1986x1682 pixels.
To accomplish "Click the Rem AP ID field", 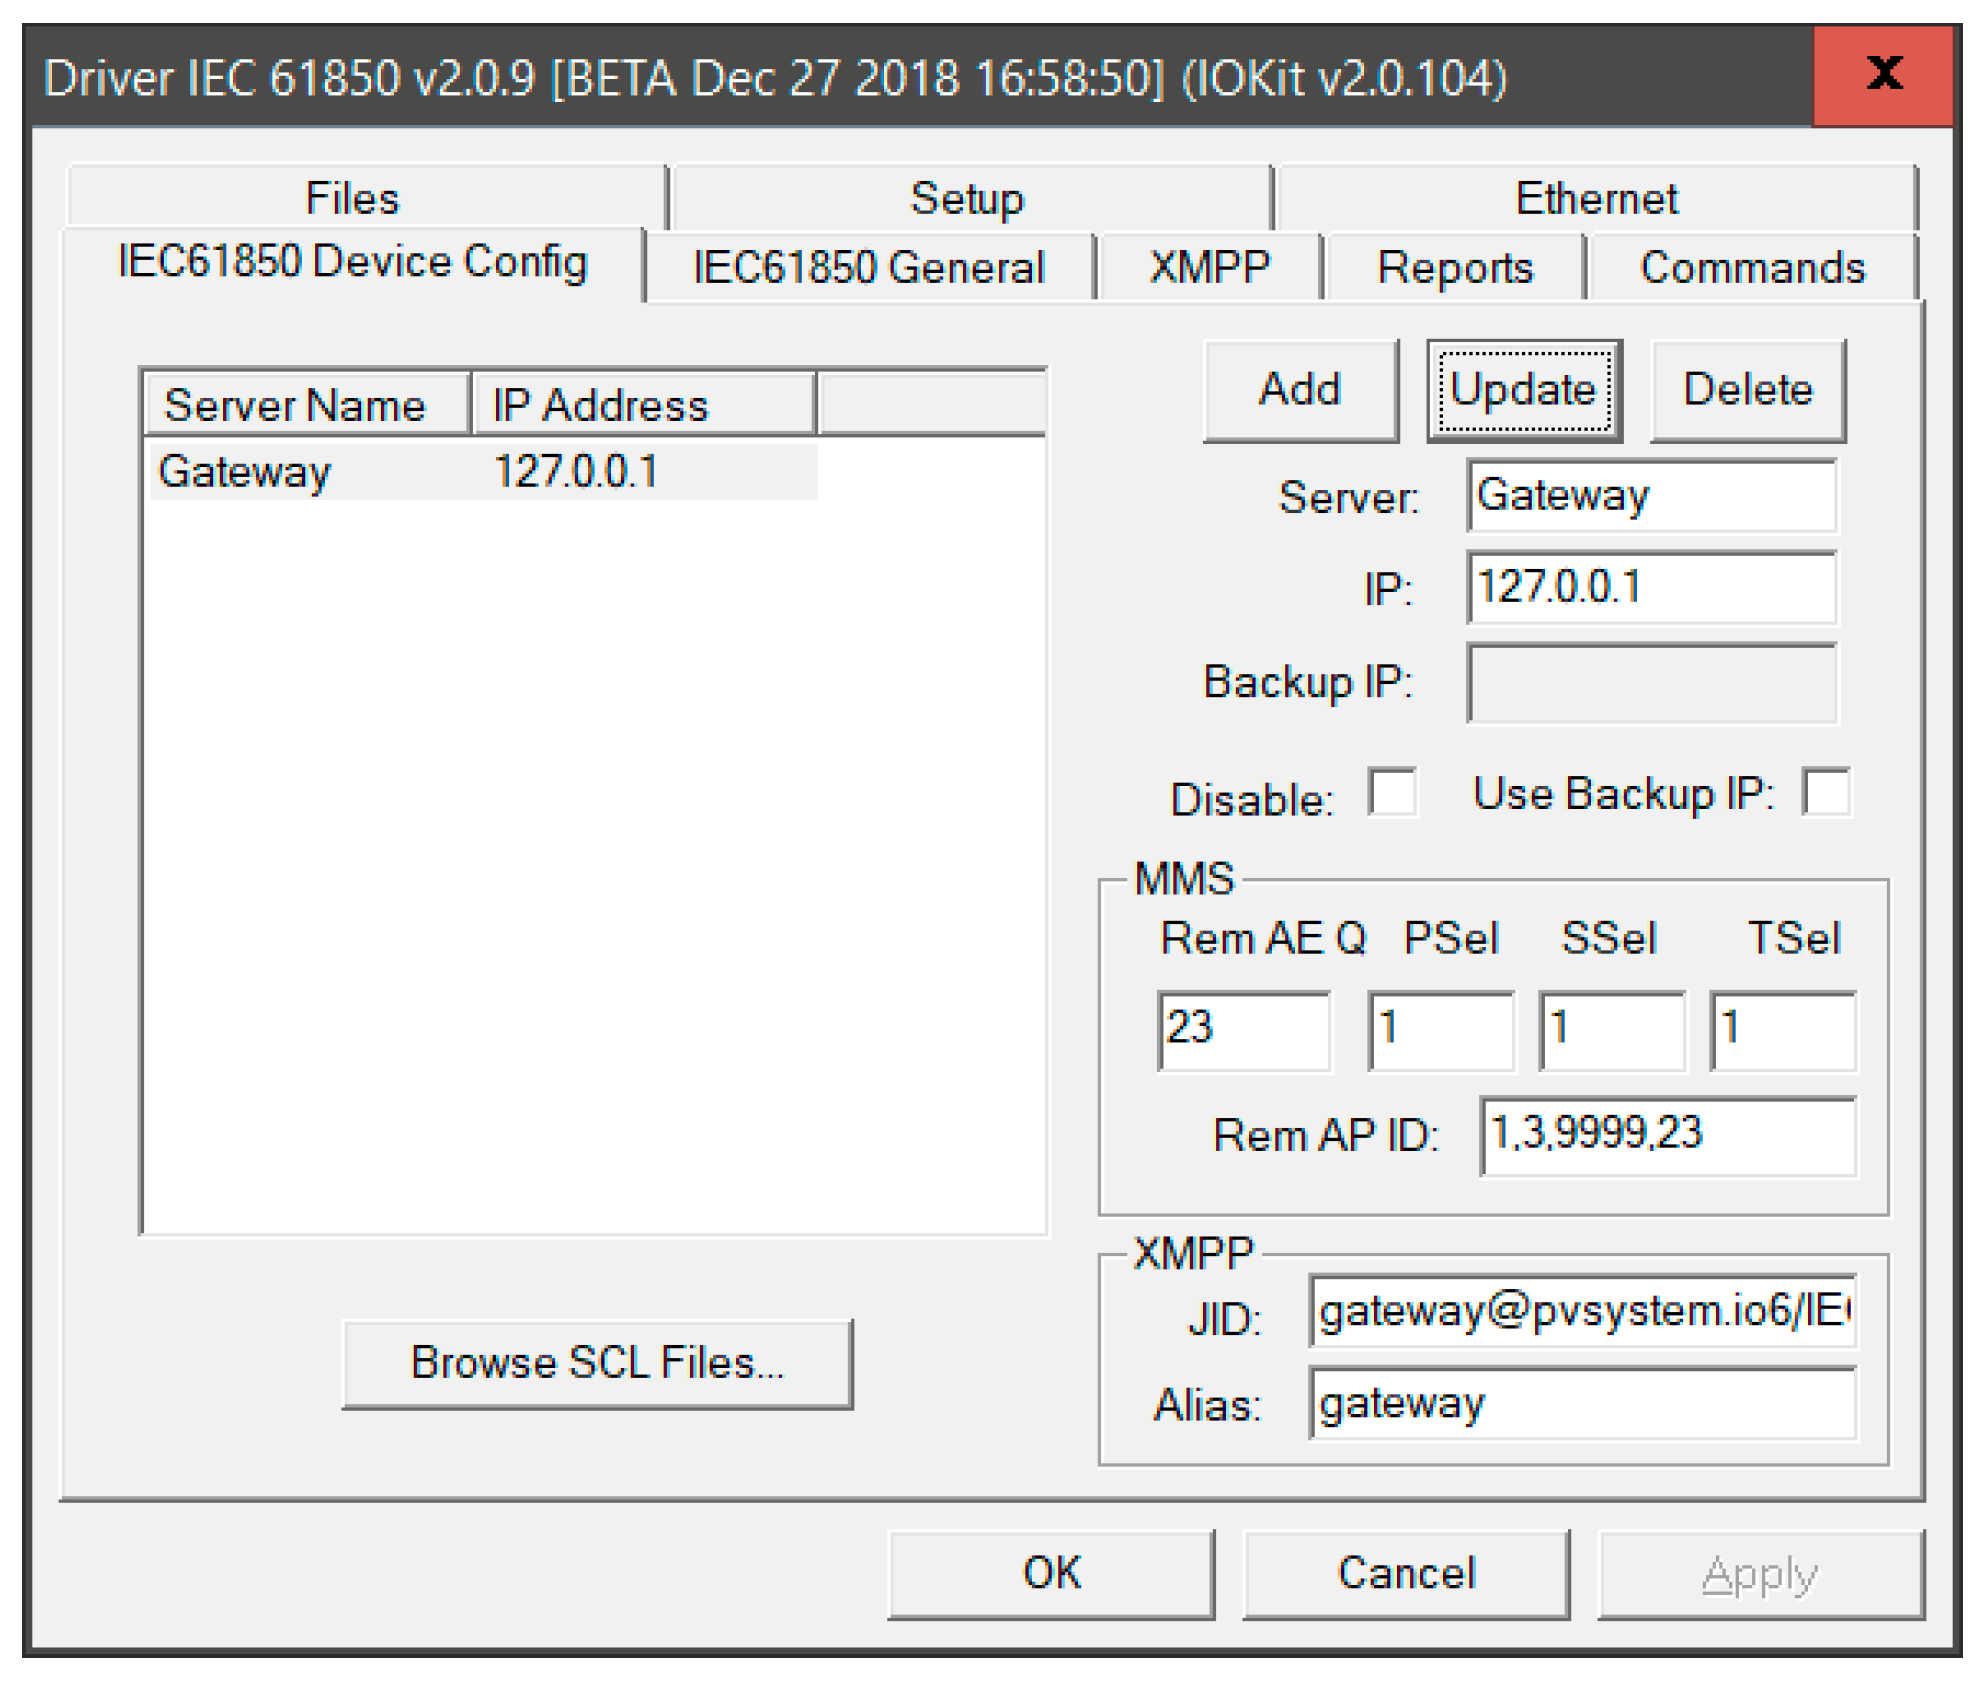I will [x=1667, y=1134].
